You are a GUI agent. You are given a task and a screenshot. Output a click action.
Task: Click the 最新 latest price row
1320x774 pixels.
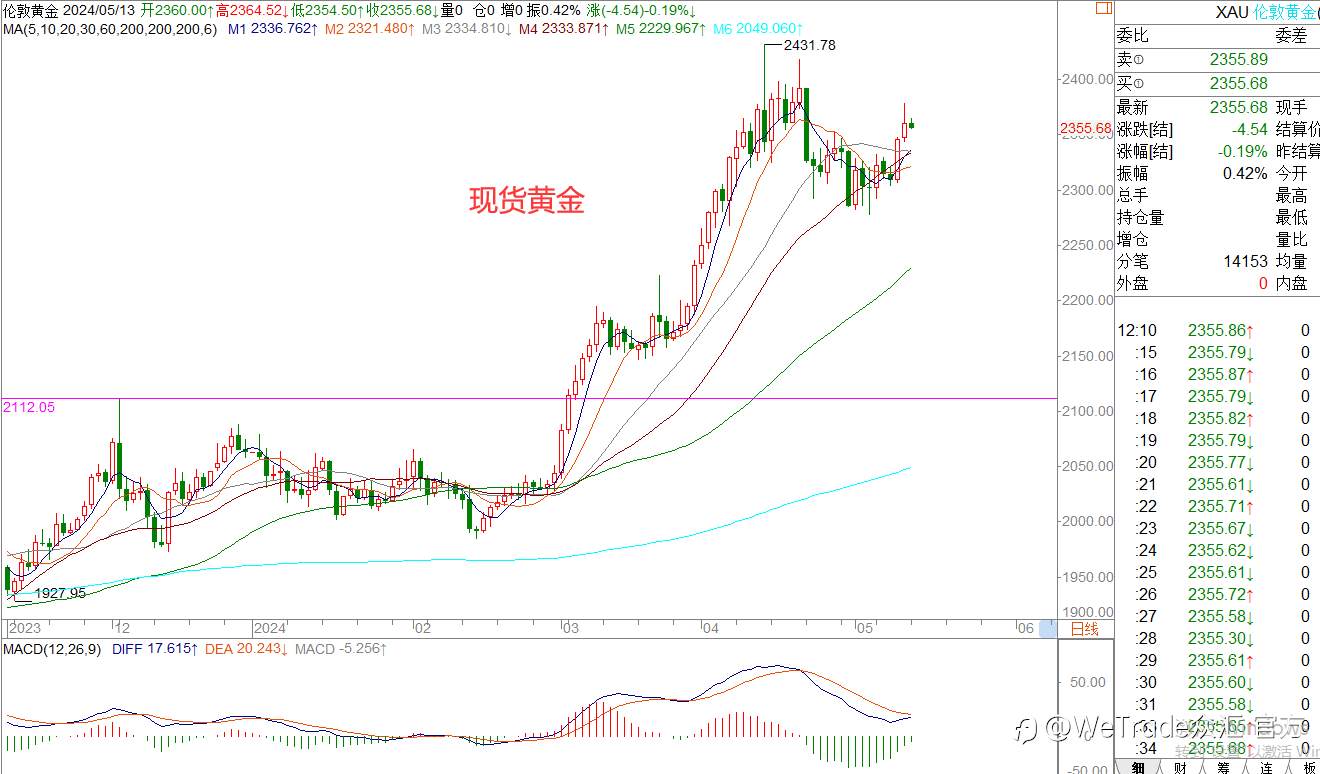[x=1192, y=107]
